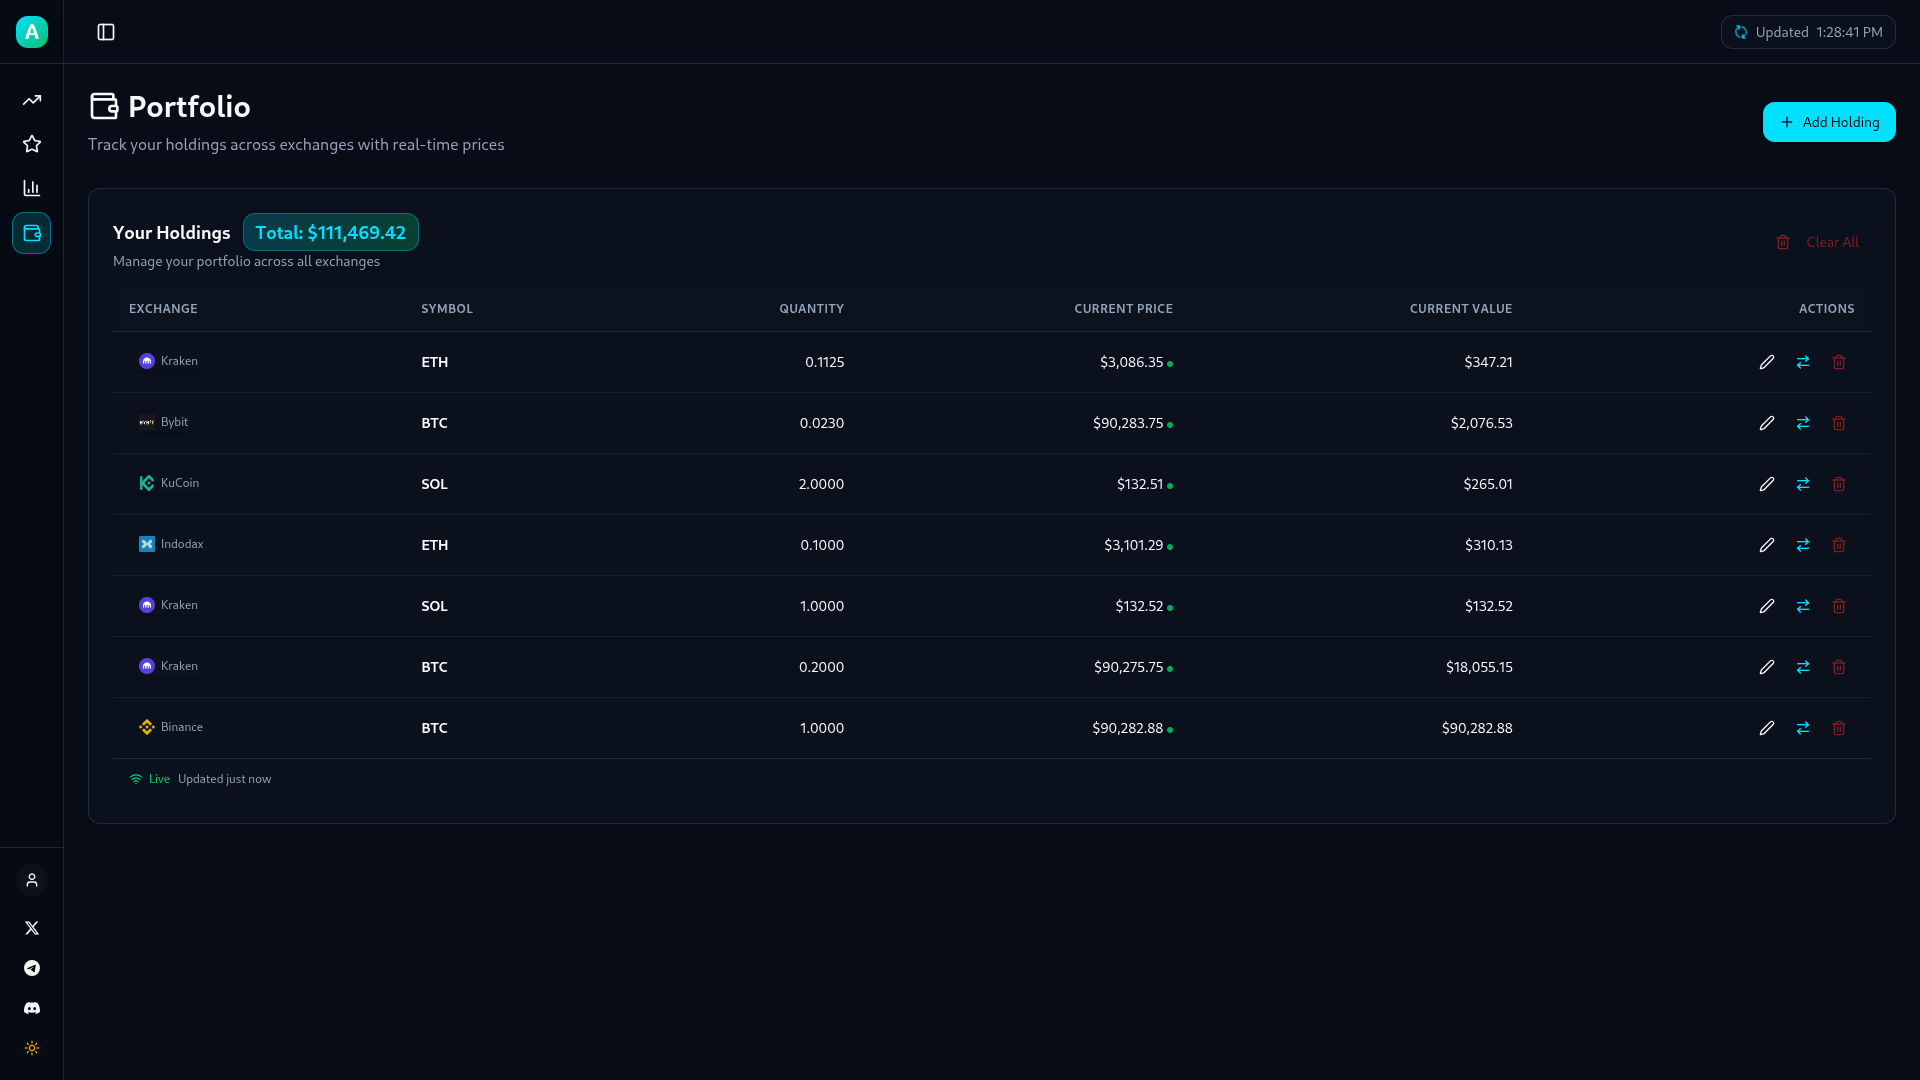Viewport: 1920px width, 1080px height.
Task: Click the refresh icon next to the updated timestamp
Action: tap(1741, 32)
